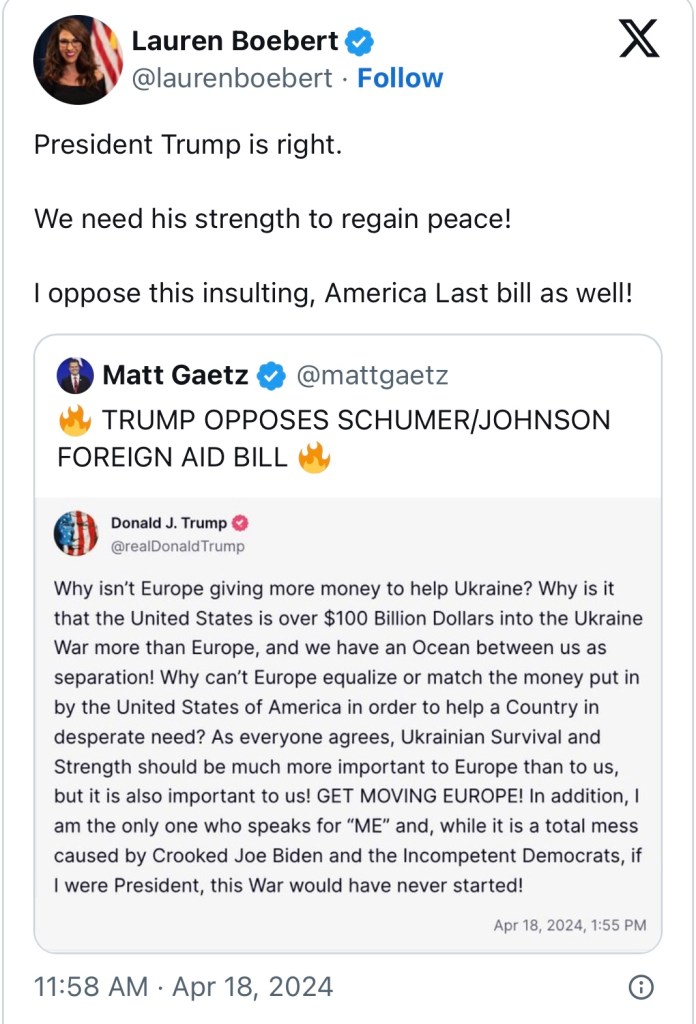Open Lauren Boebert's profile picture
696x1024 pixels.
point(78,60)
